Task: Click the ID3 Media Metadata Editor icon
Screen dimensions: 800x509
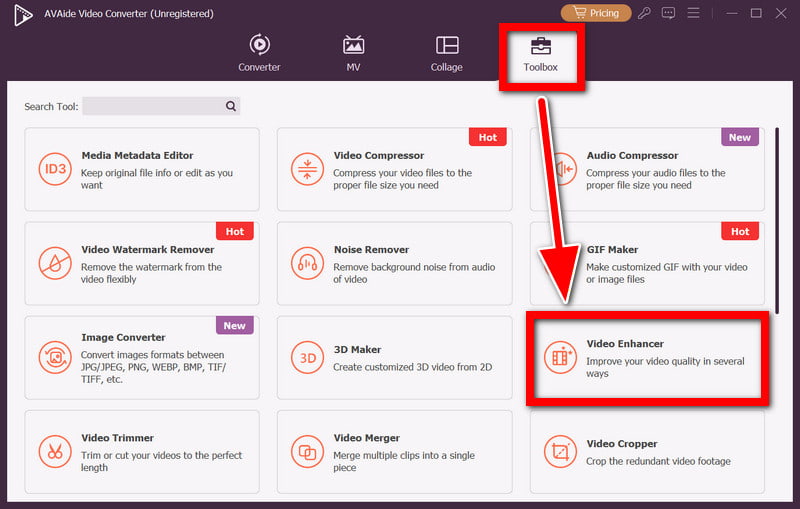Action: click(x=55, y=169)
